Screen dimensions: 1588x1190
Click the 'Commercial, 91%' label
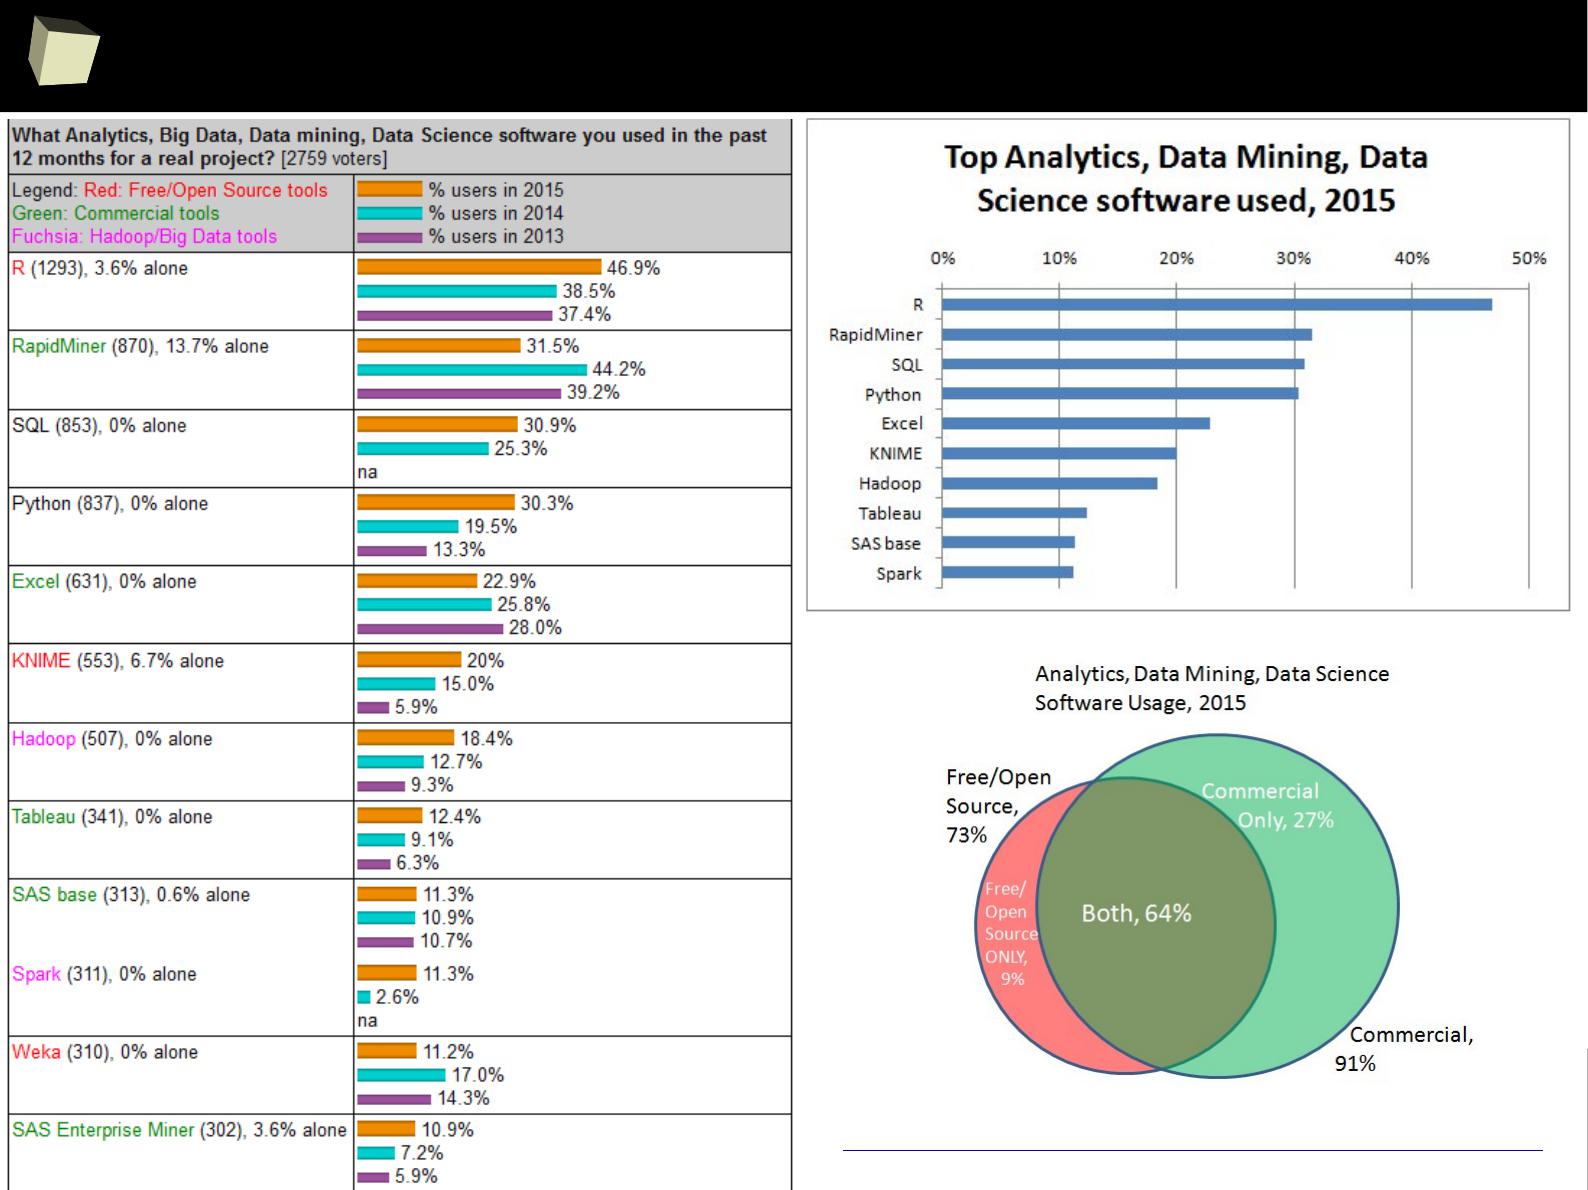(1404, 1048)
